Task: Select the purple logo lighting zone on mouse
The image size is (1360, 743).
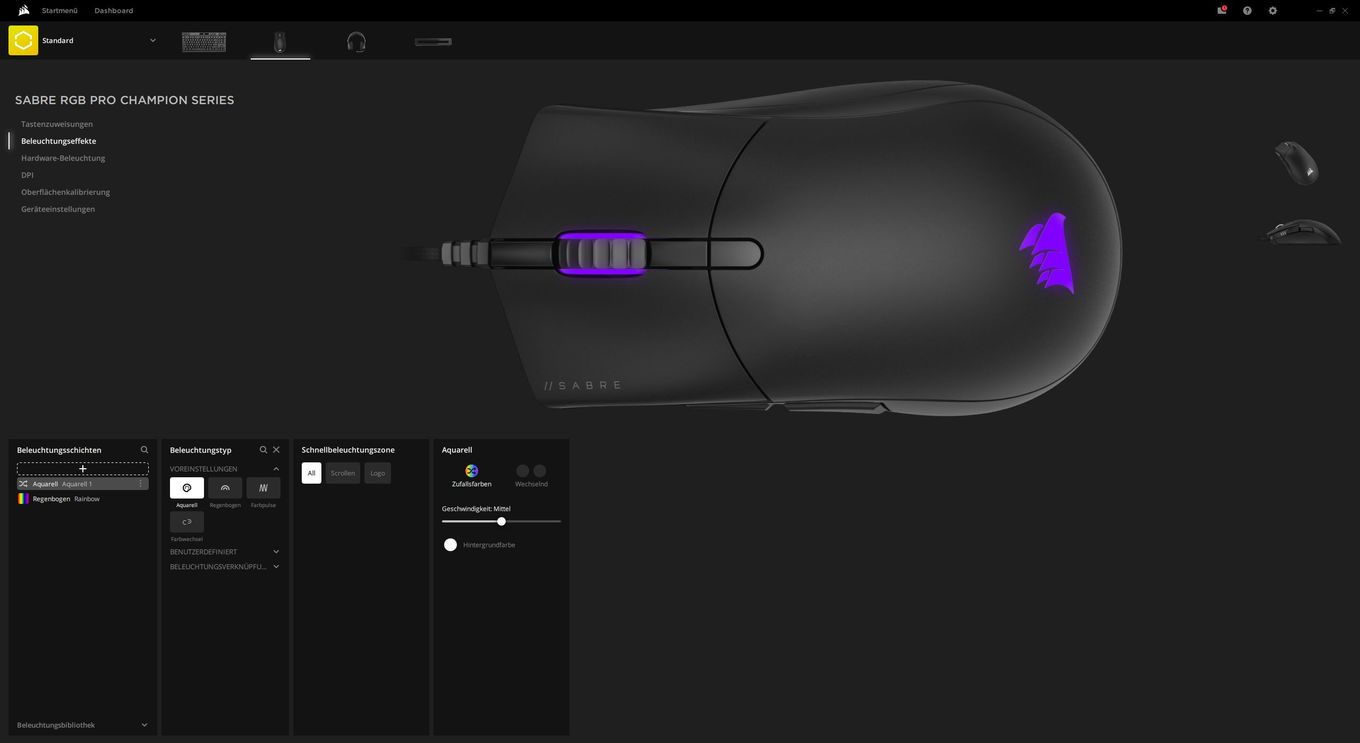Action: coord(1048,252)
